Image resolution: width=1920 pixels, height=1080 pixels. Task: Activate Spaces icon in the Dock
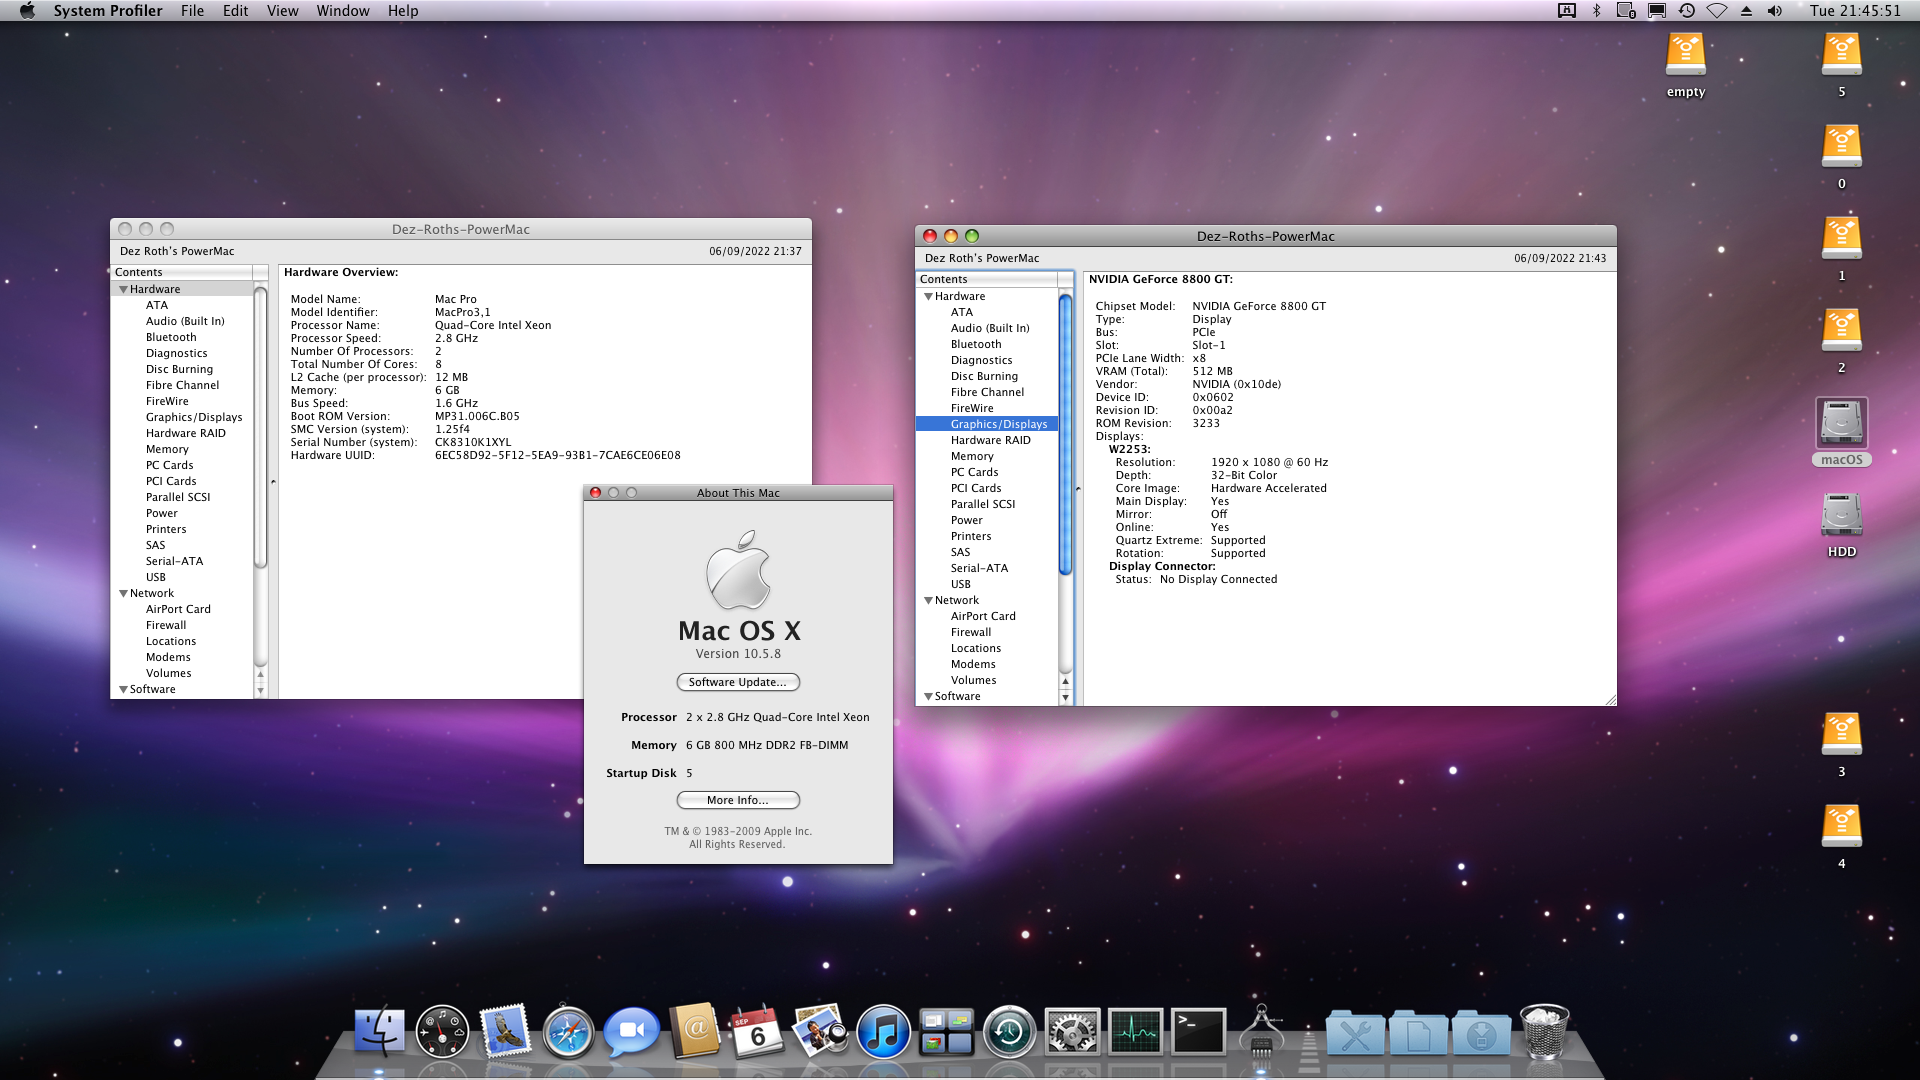946,1031
